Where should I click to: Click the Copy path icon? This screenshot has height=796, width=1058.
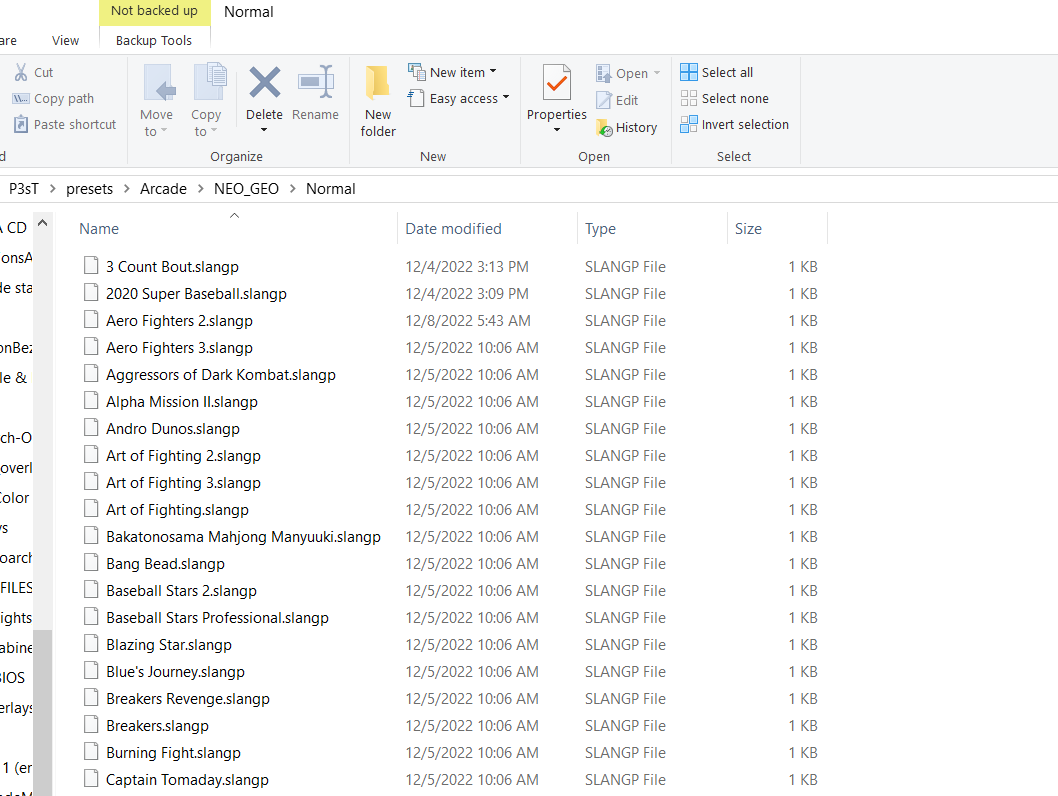click(21, 98)
